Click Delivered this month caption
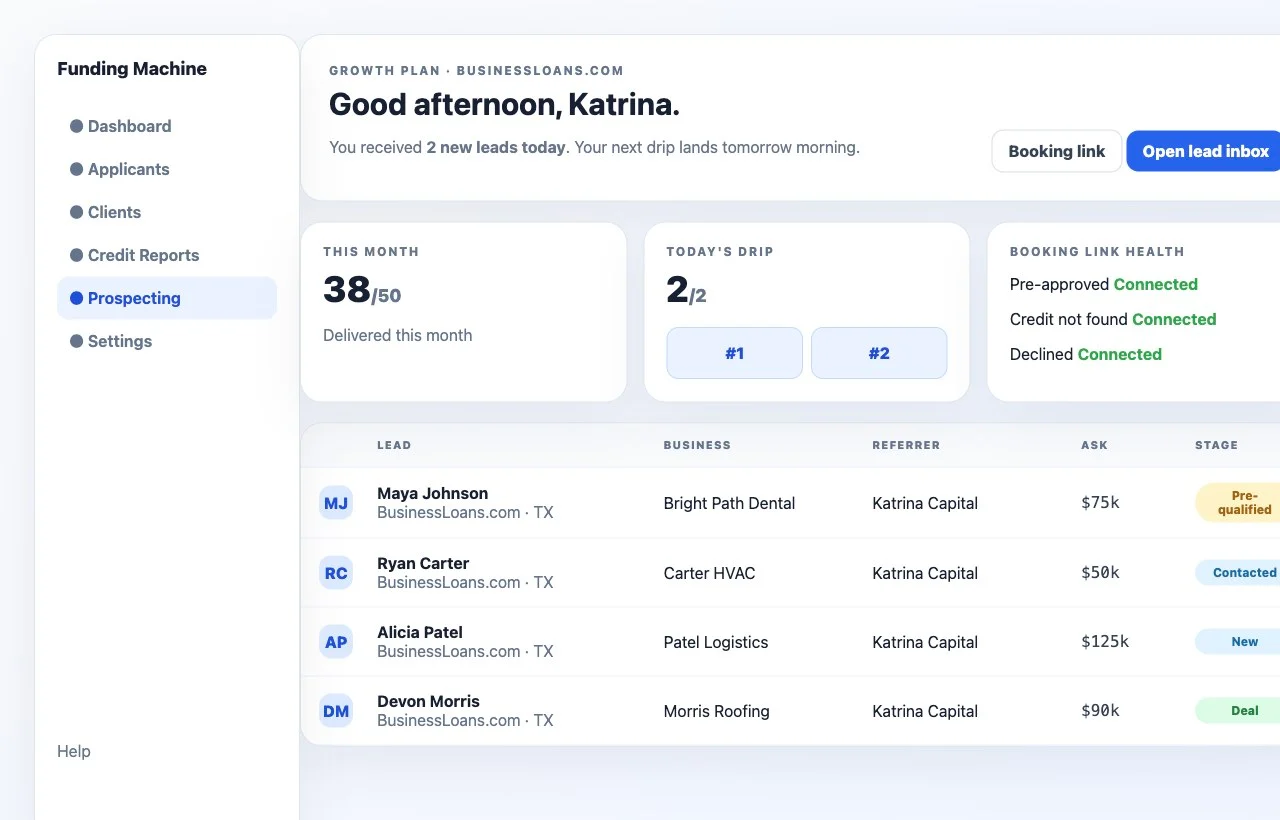The image size is (1280, 820). [x=398, y=335]
